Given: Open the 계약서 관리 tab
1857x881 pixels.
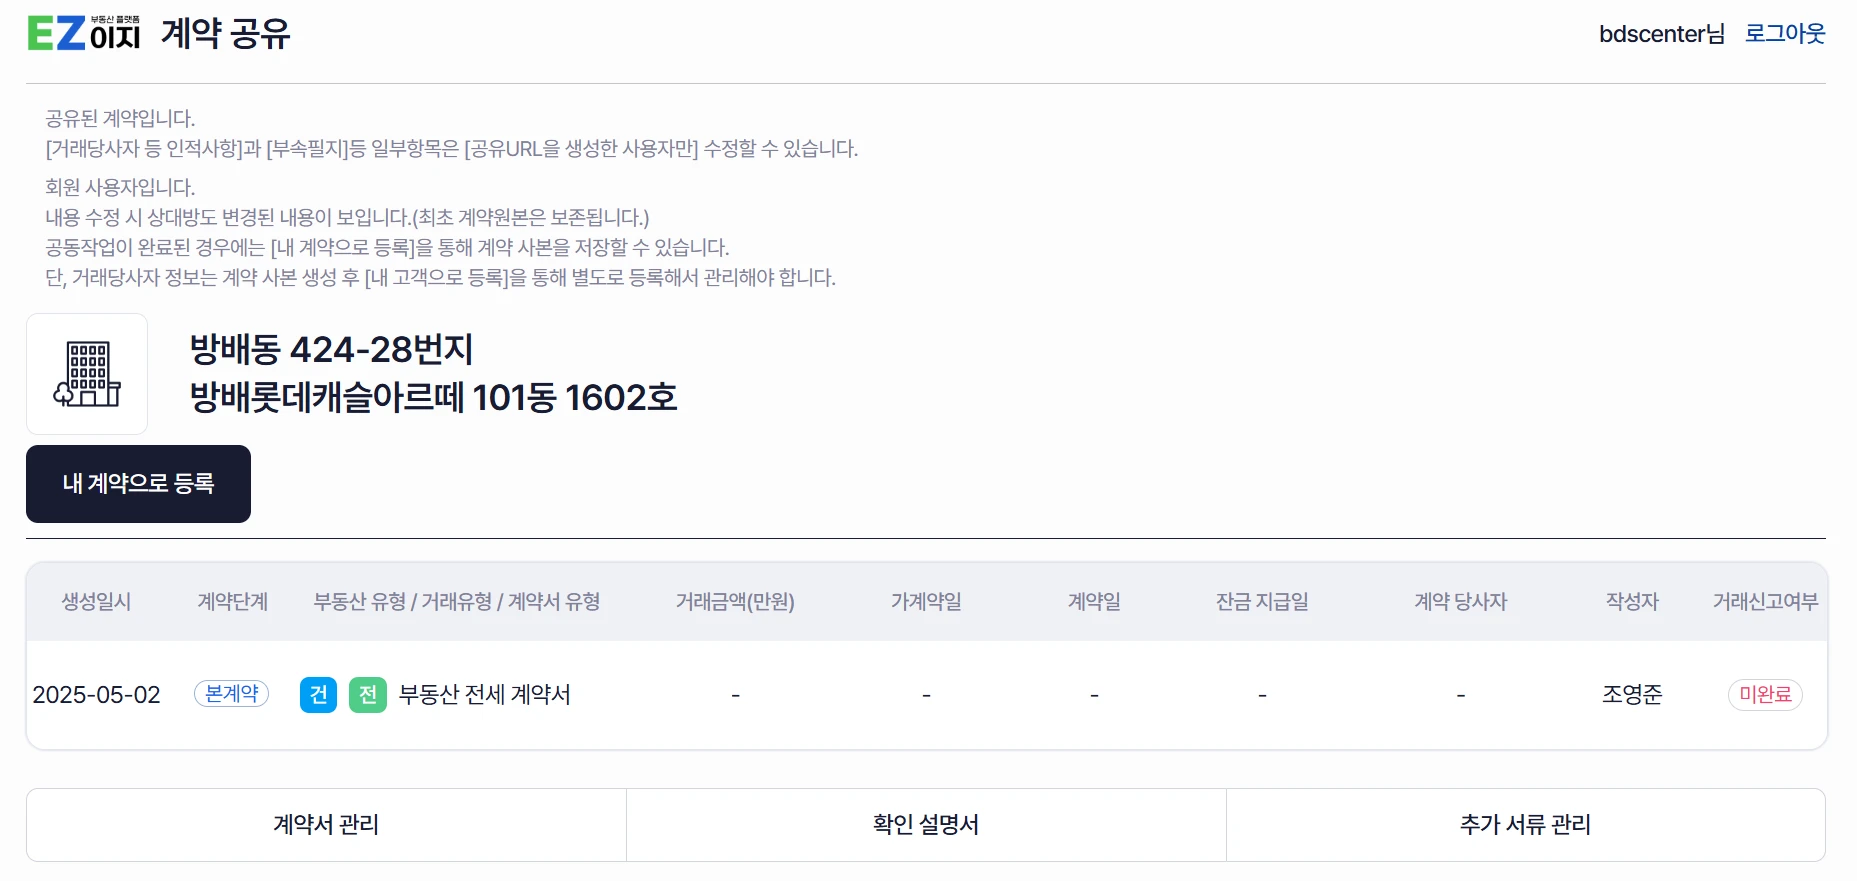Looking at the screenshot, I should pyautogui.click(x=326, y=825).
